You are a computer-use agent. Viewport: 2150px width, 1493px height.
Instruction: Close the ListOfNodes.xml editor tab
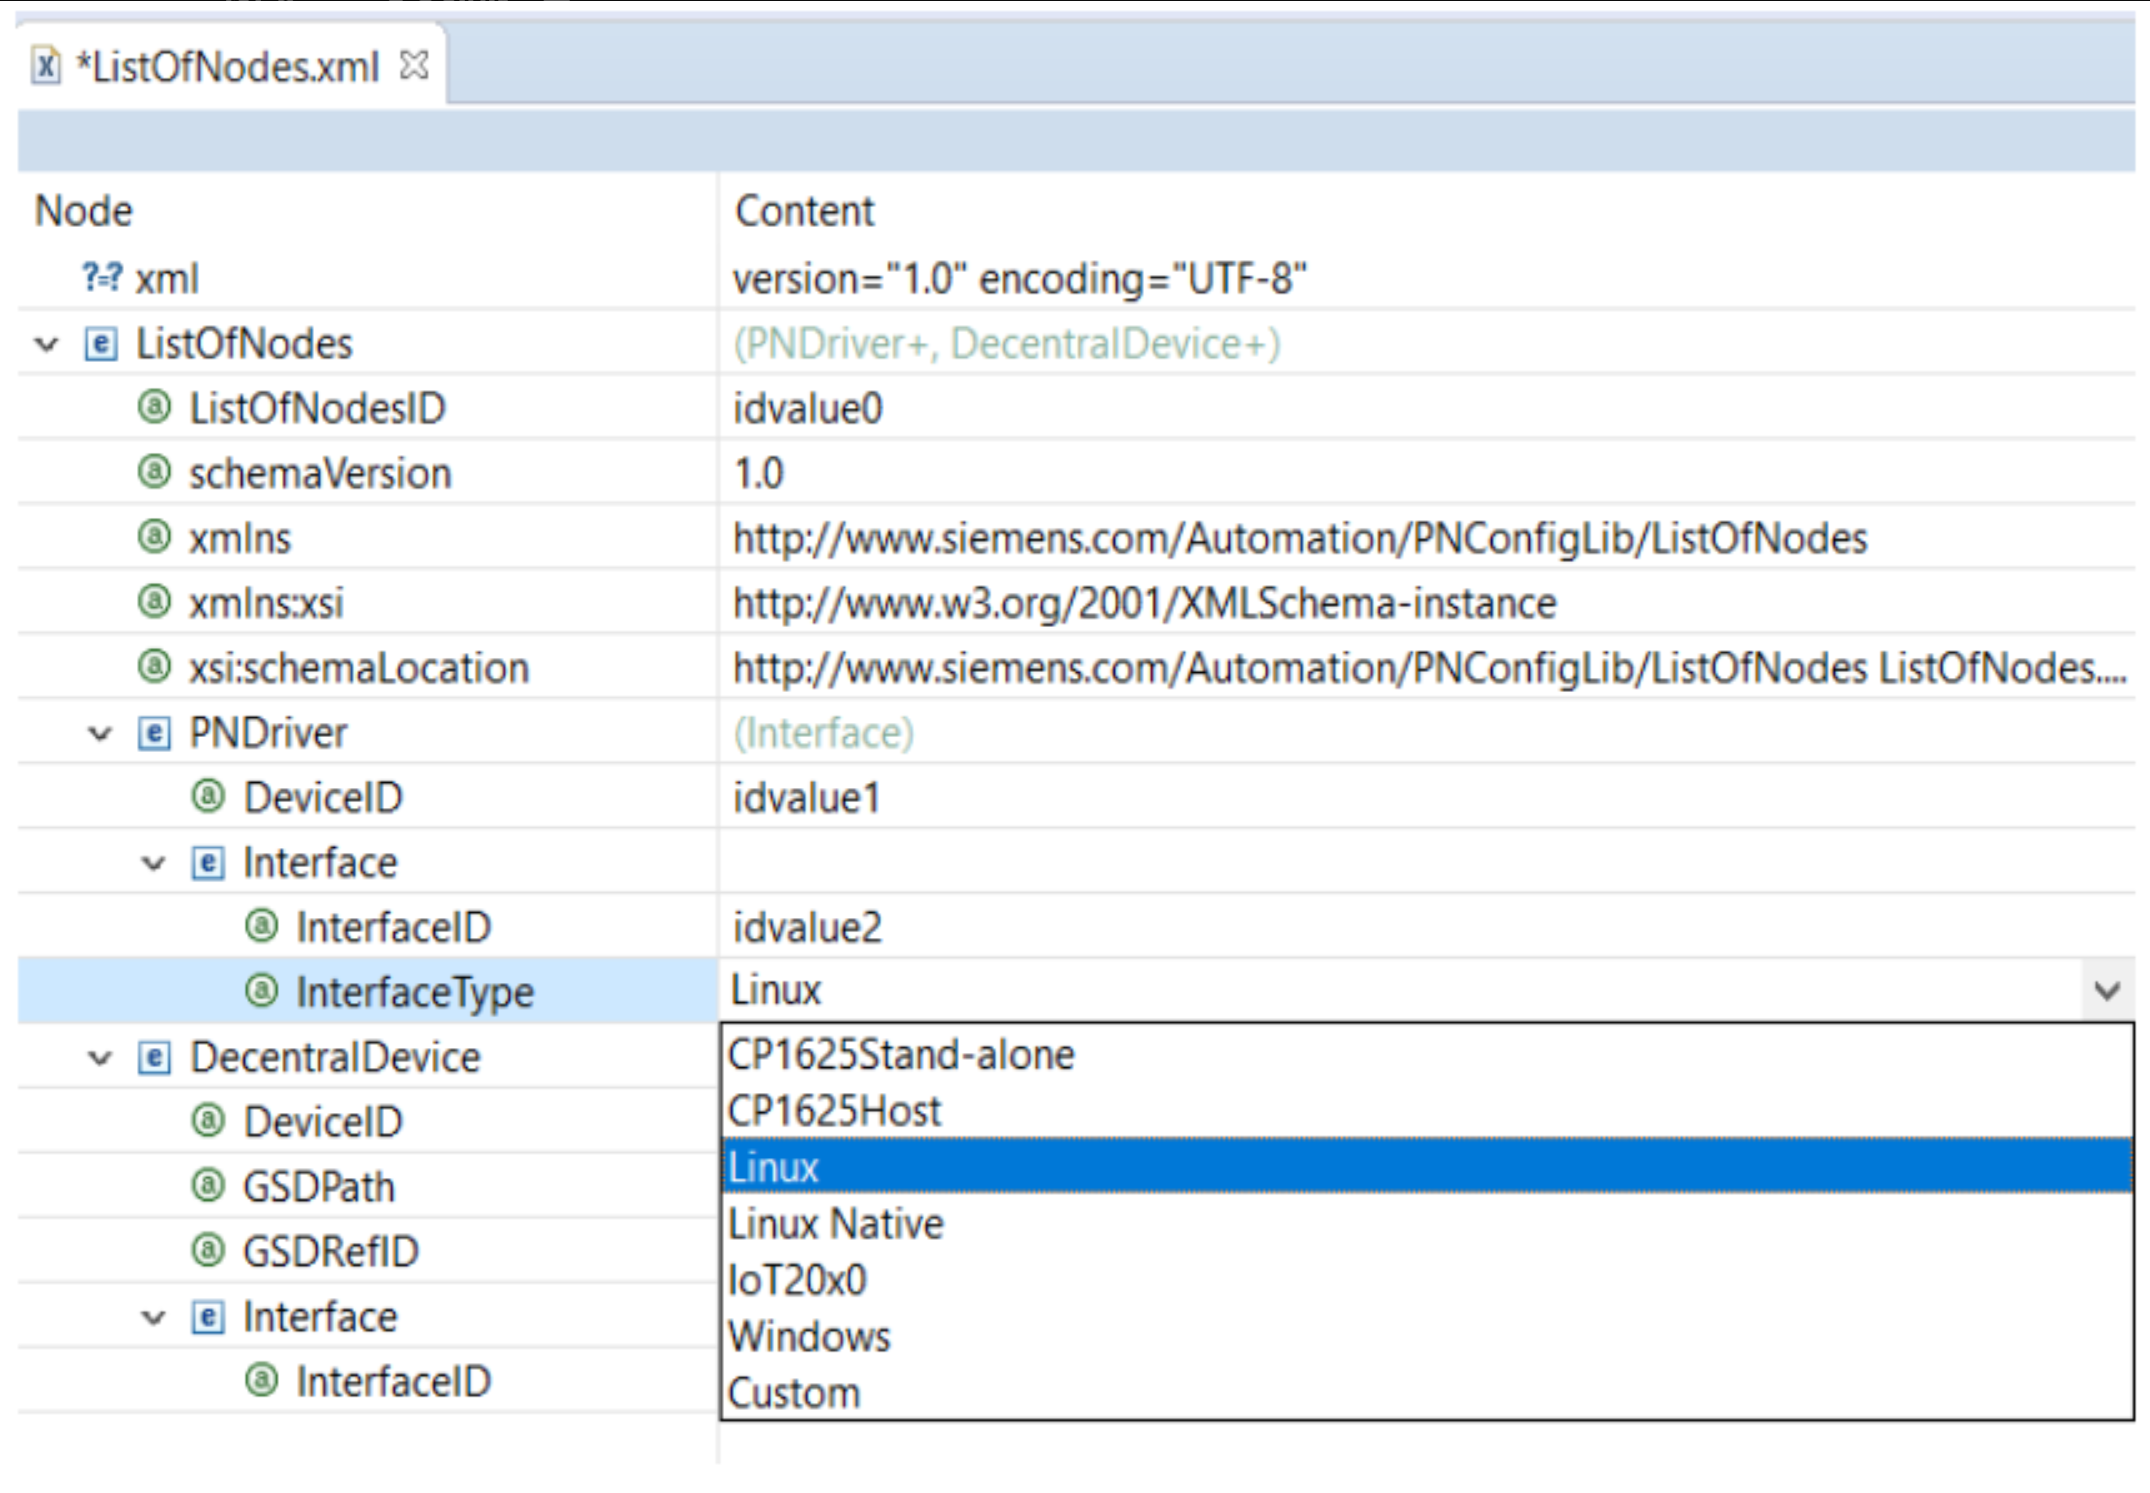413,66
